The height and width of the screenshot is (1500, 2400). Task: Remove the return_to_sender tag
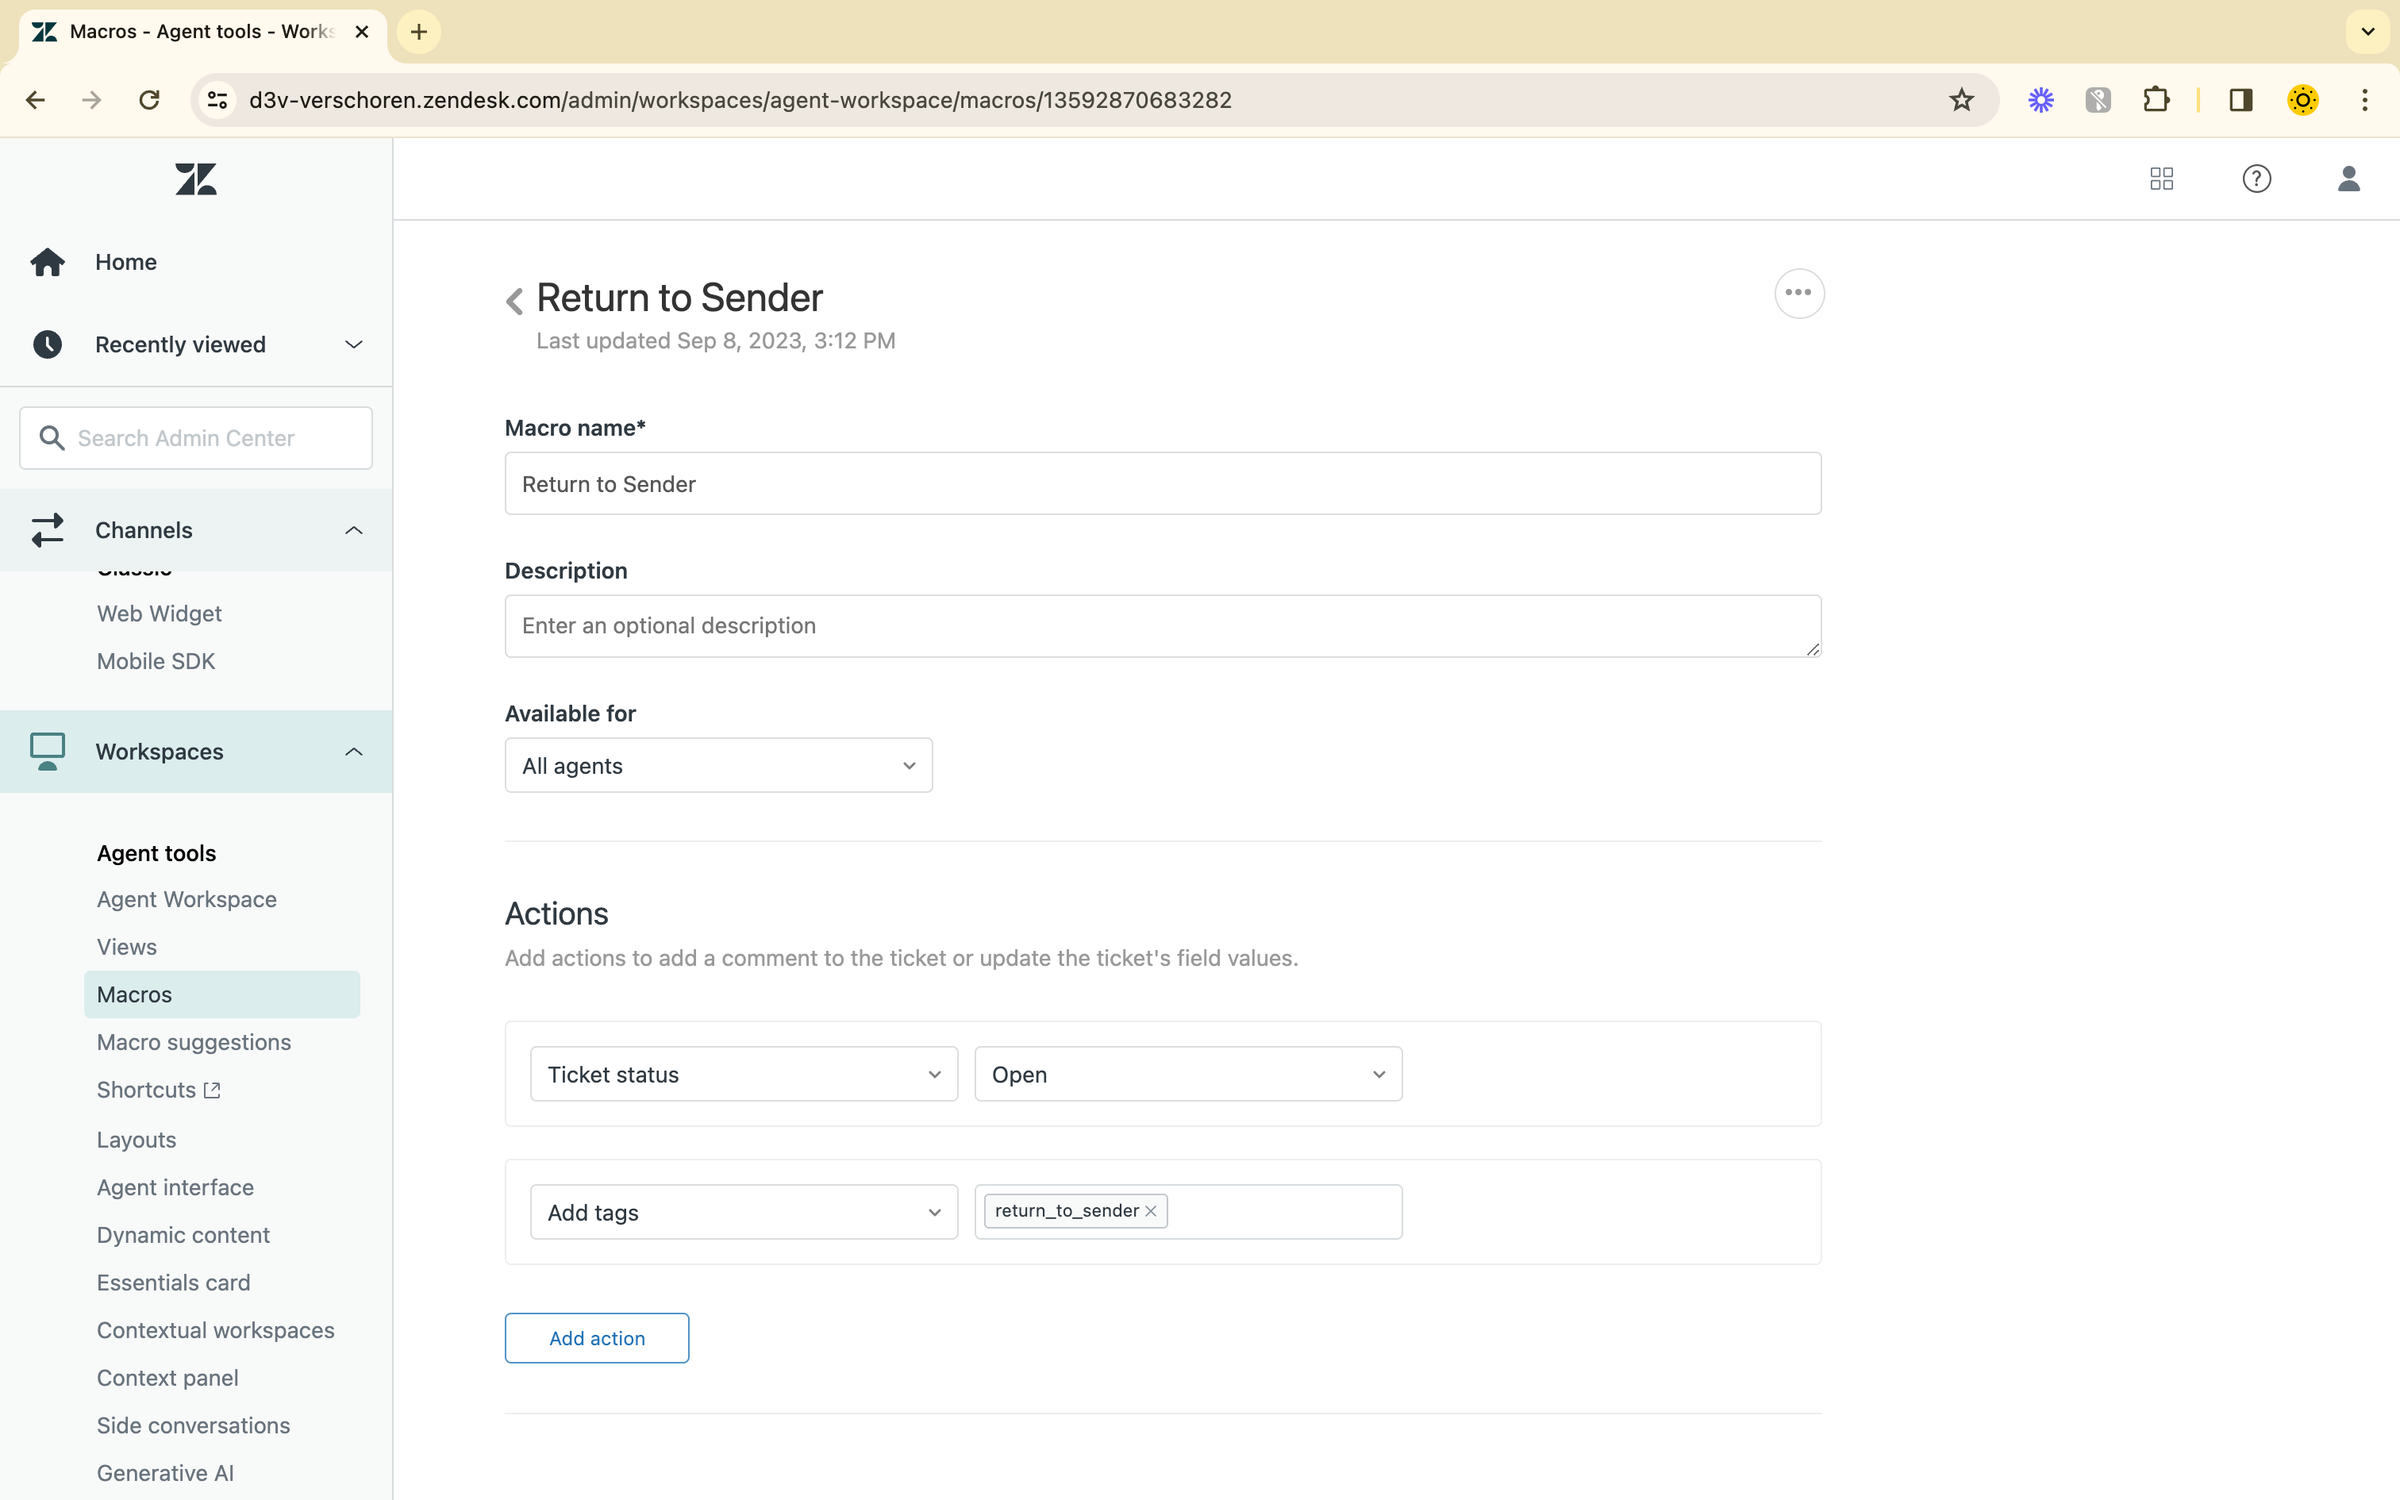coord(1152,1210)
